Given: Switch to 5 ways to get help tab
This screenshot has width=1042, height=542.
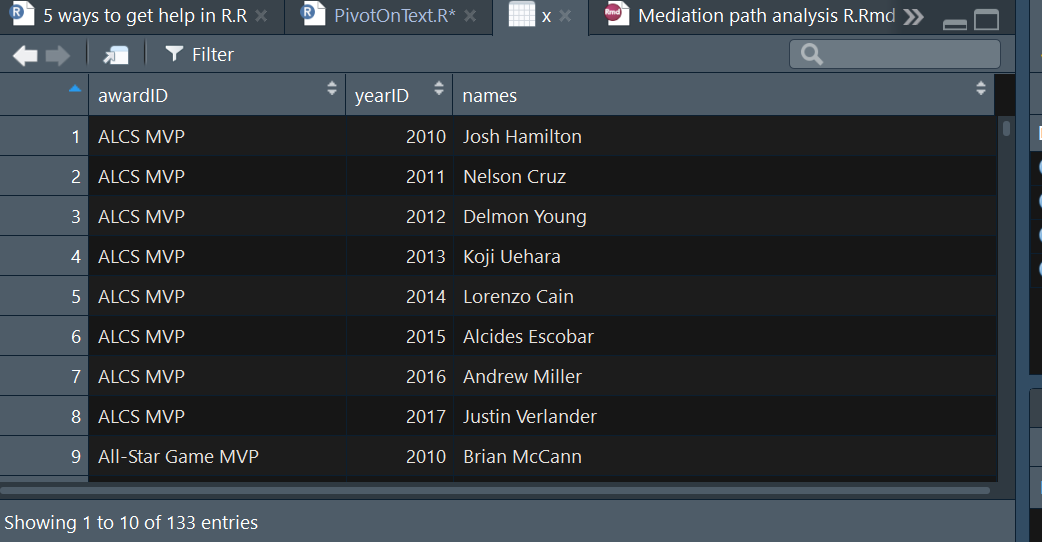Looking at the screenshot, I should (143, 16).
